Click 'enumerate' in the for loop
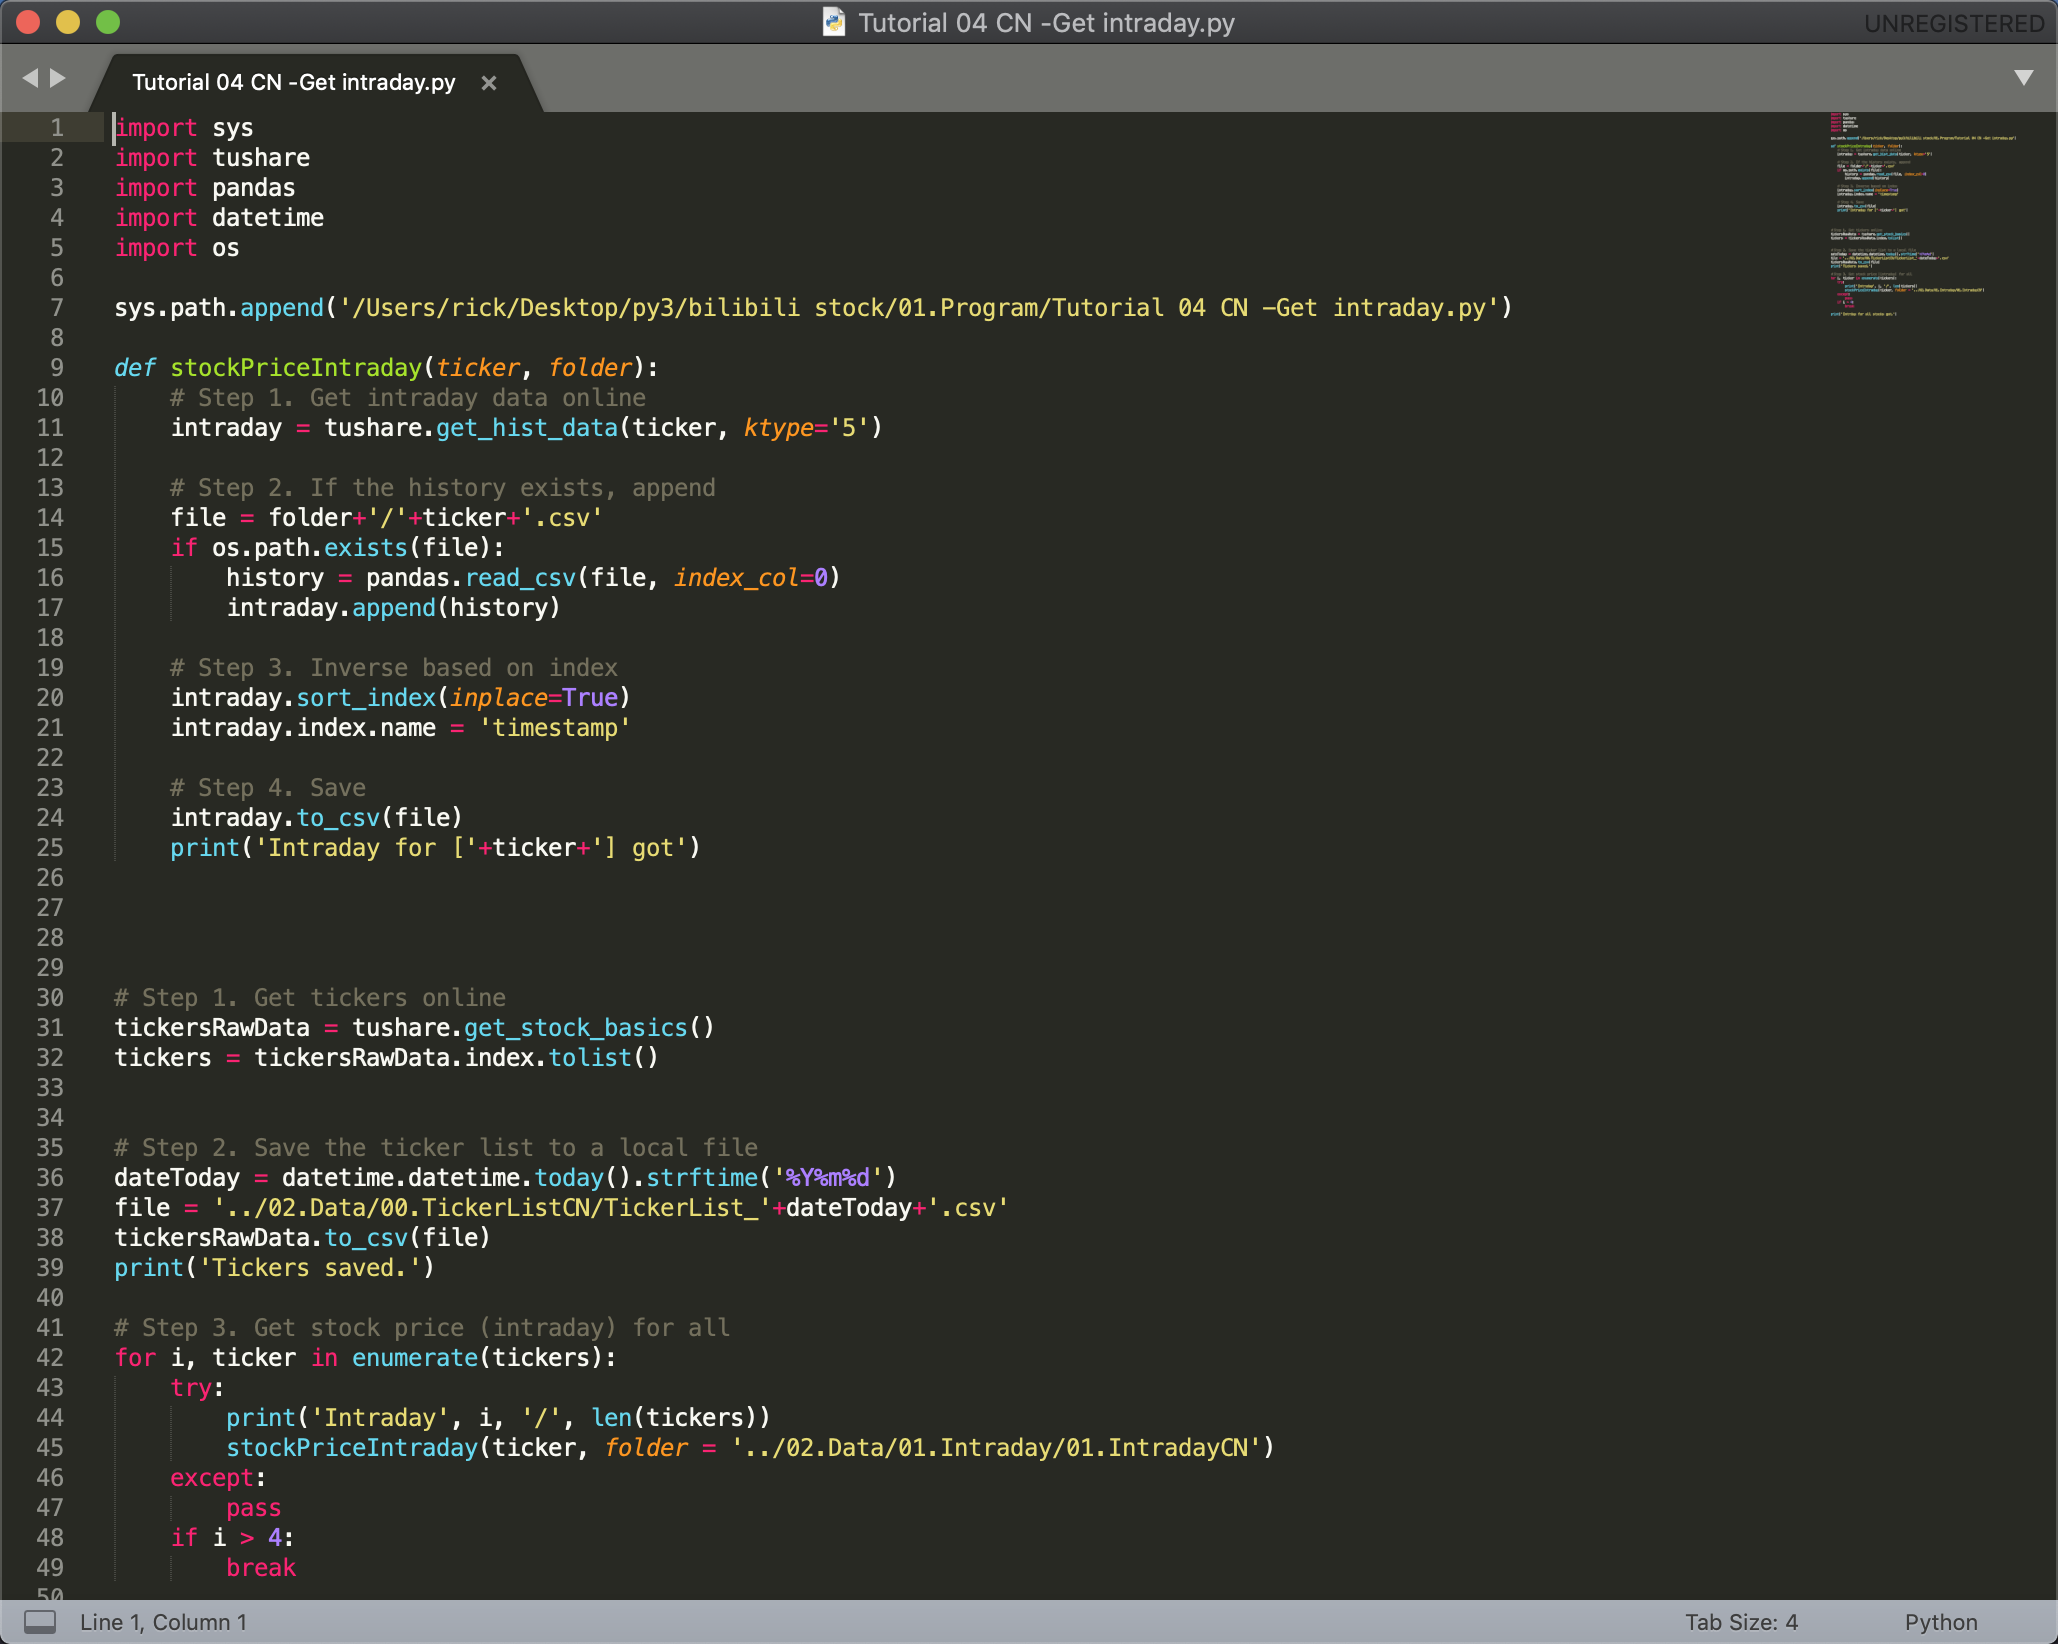This screenshot has height=1644, width=2058. (415, 1358)
